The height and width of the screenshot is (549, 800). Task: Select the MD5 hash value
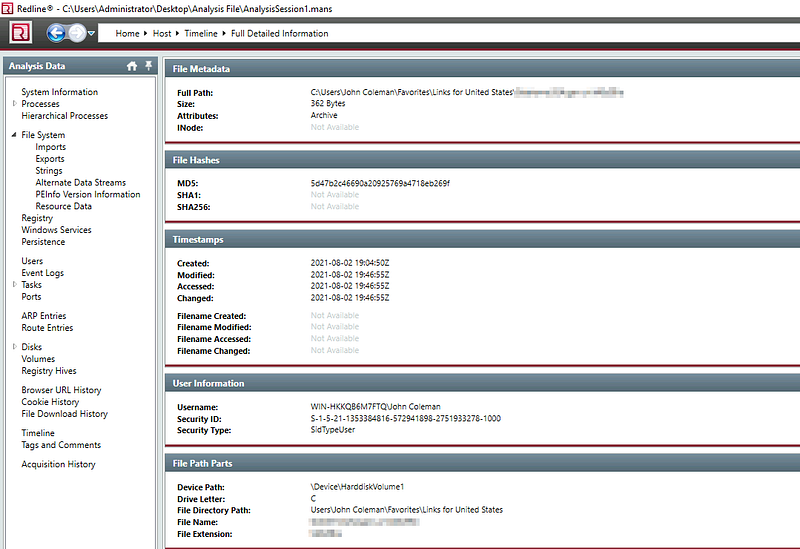(x=380, y=183)
